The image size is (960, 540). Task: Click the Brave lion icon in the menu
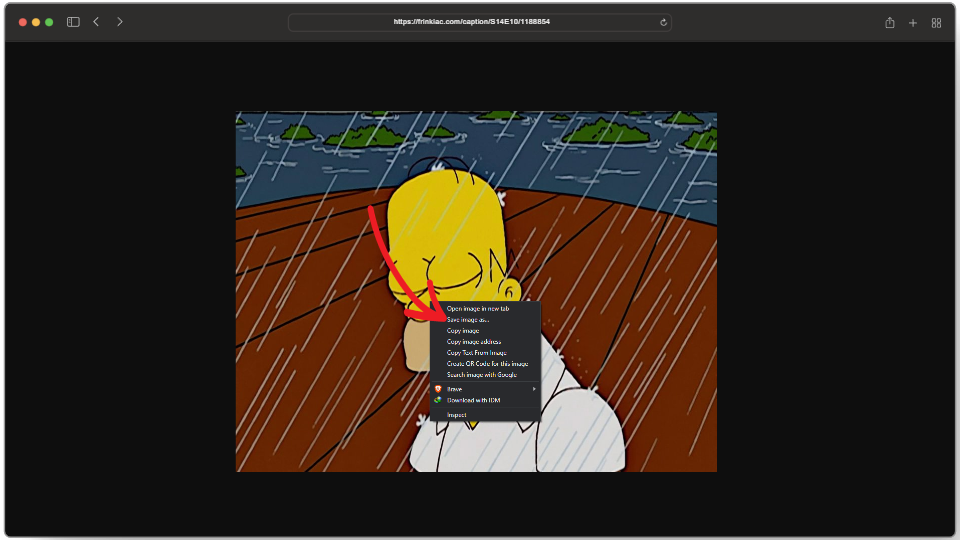tap(438, 389)
